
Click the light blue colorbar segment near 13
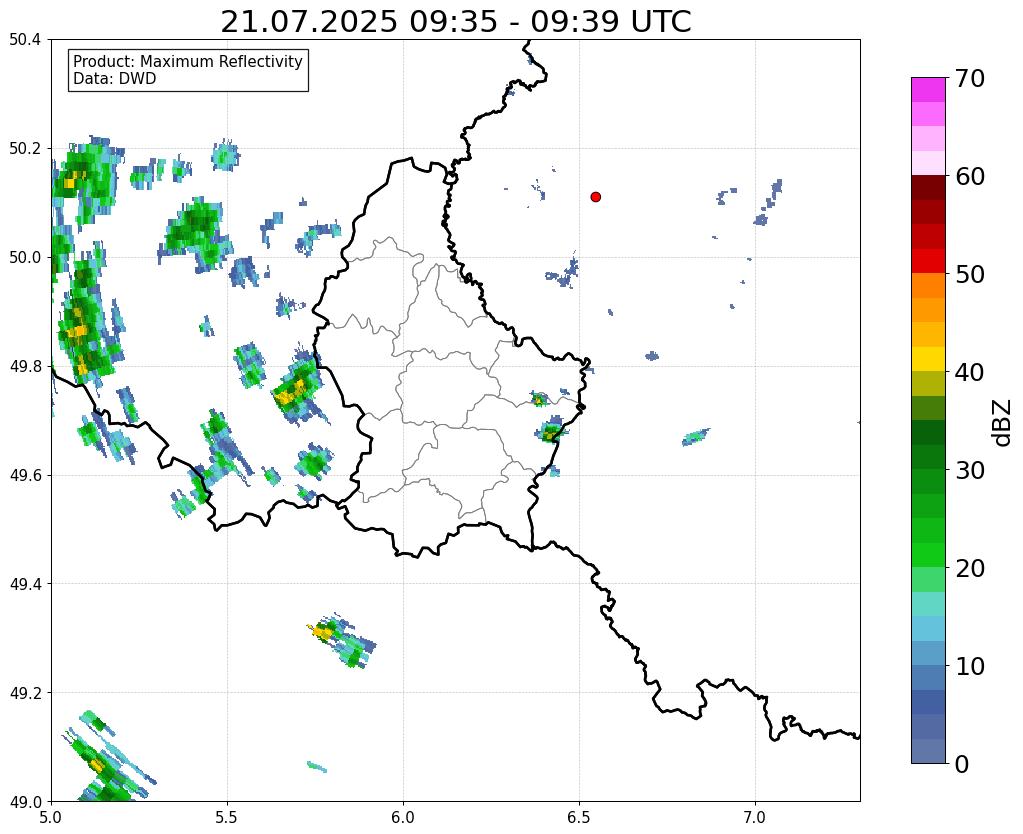[x=928, y=628]
